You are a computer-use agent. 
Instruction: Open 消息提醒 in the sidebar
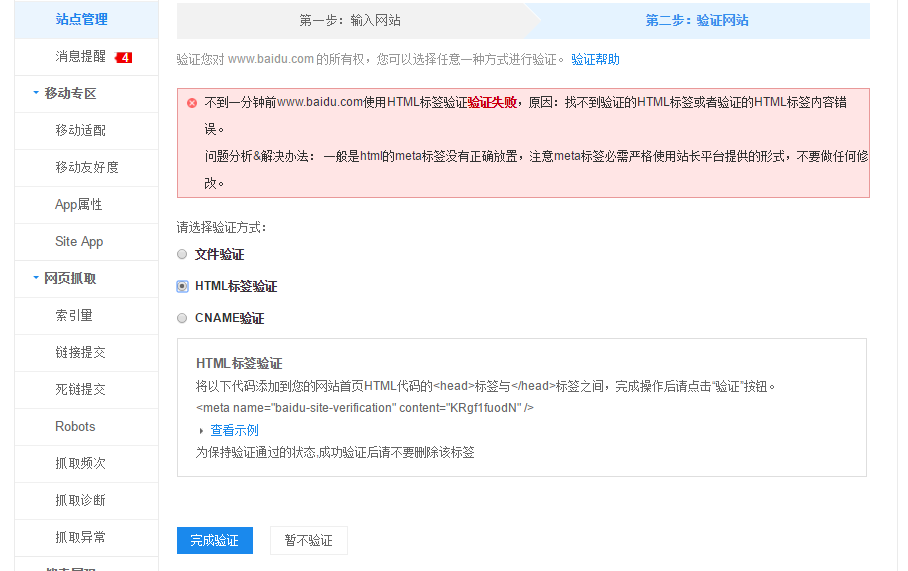click(x=80, y=57)
